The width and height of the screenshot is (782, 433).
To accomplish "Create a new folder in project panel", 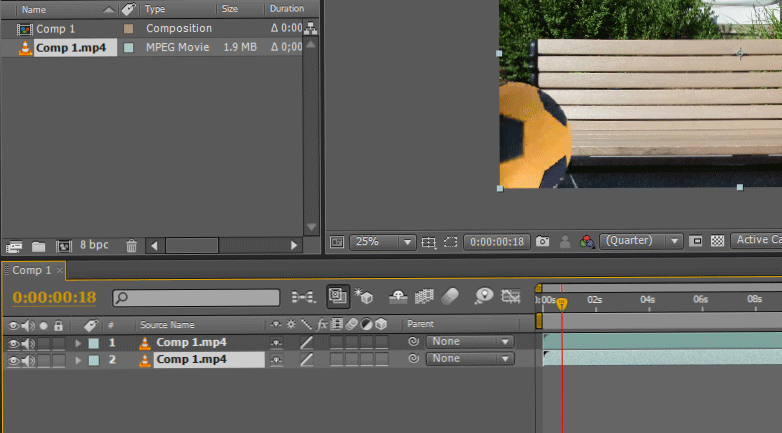I will (x=38, y=246).
